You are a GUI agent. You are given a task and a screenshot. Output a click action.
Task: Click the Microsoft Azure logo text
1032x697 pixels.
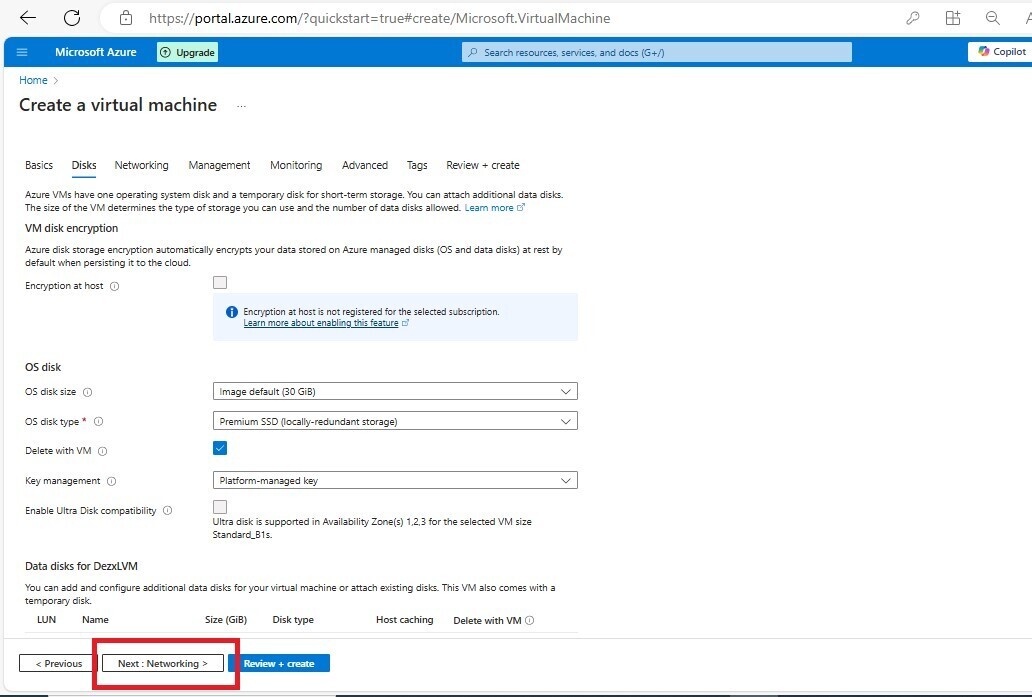tap(95, 52)
